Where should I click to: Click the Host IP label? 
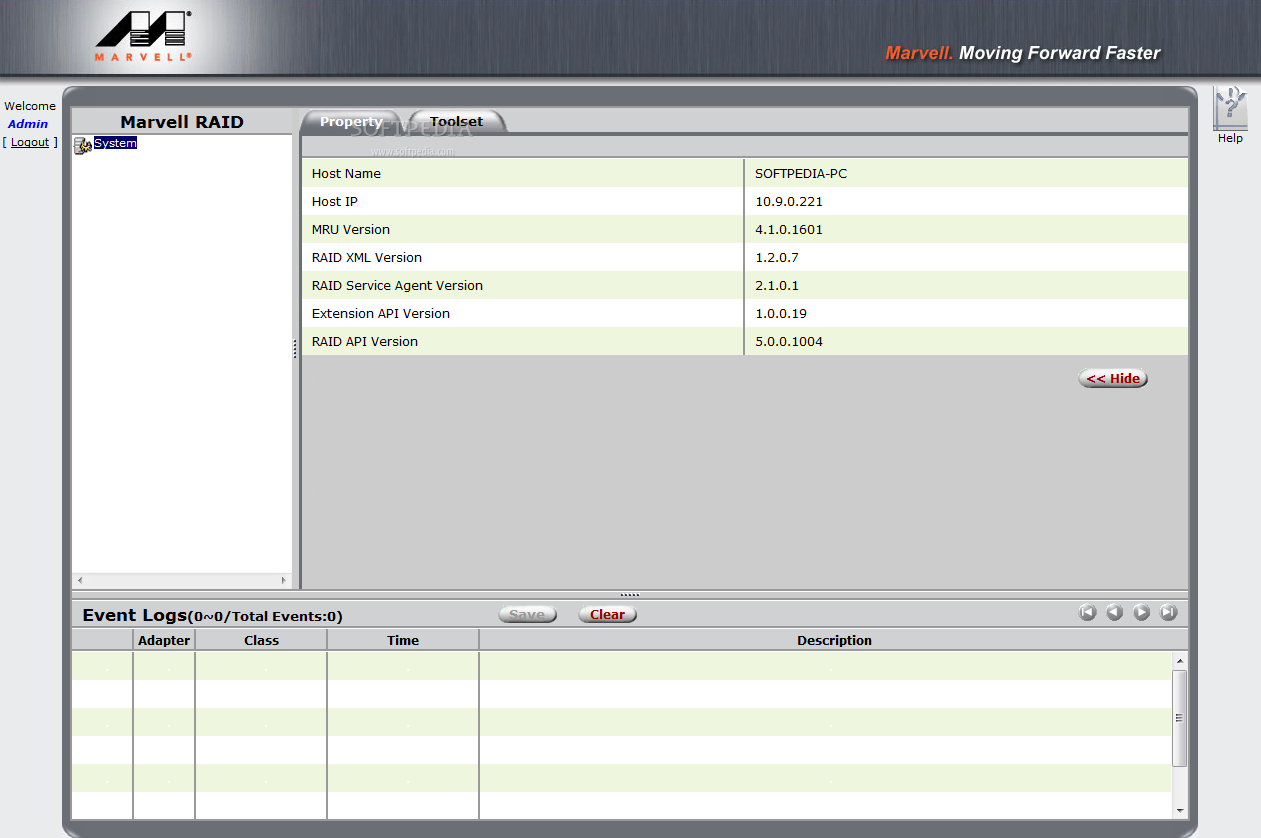335,201
